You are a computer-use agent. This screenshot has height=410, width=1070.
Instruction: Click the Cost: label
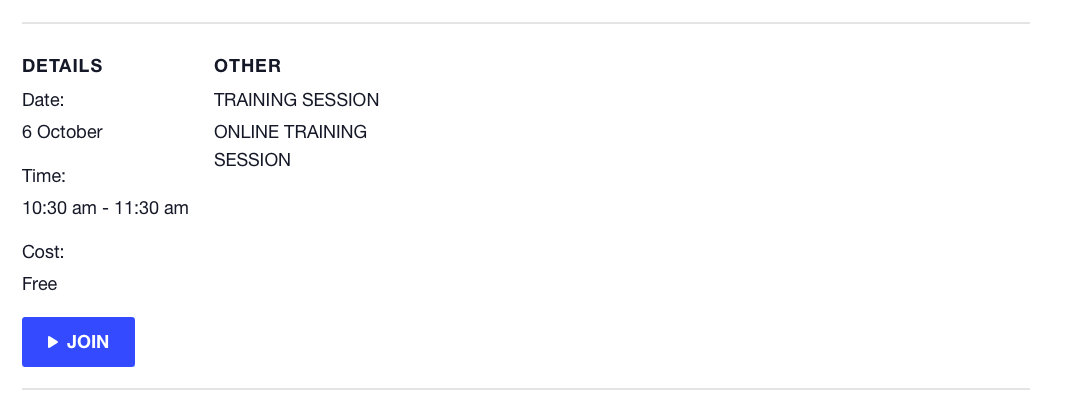click(x=43, y=252)
